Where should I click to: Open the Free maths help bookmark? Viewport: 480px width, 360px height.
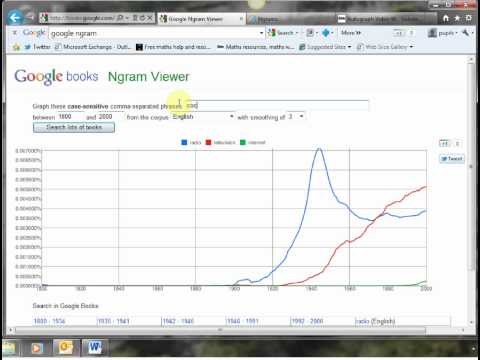(173, 47)
